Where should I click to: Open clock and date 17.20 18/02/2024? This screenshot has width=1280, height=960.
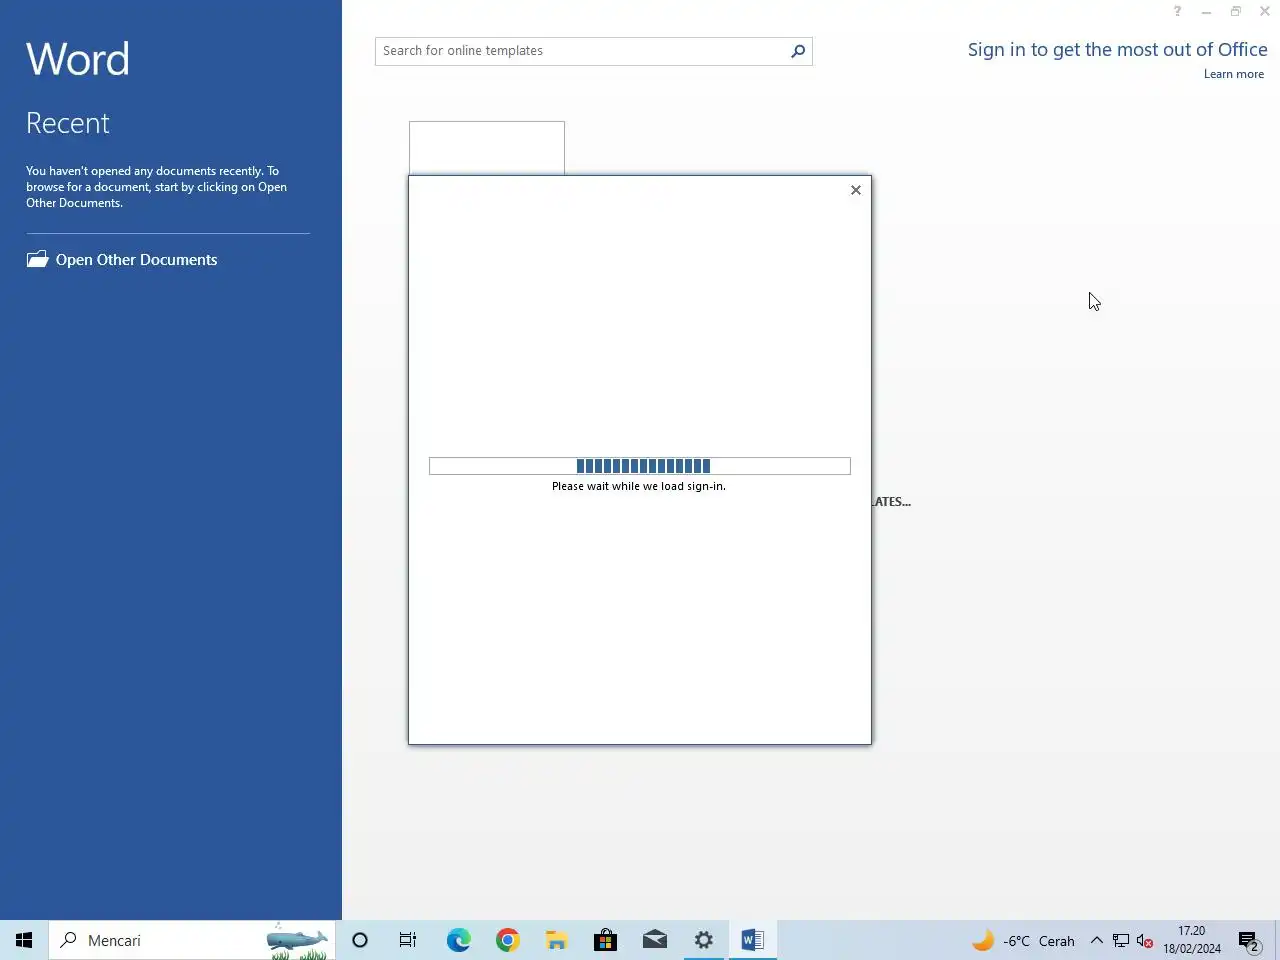coord(1191,940)
